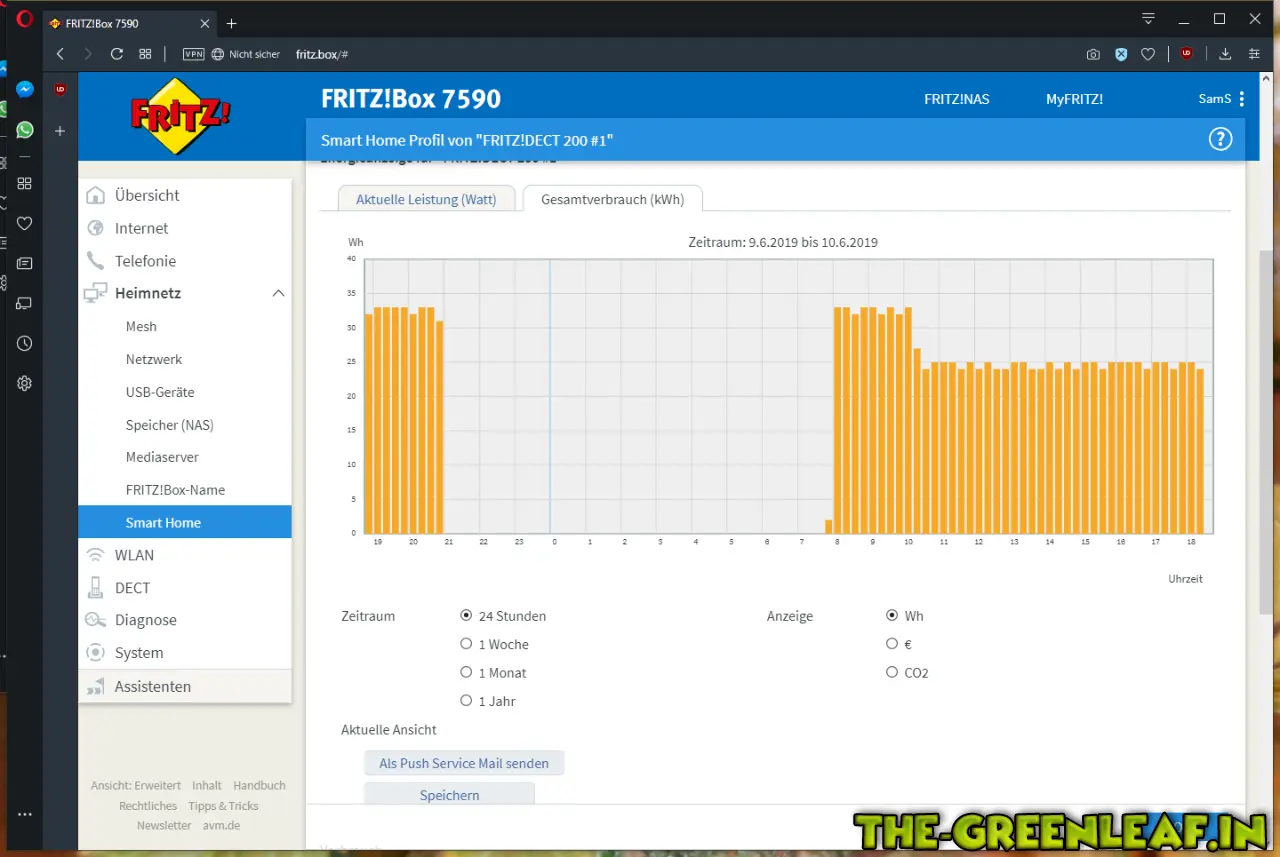Screen dimensions: 1280x857
Task: Click Als Push Service Mail senden
Action: 464,763
